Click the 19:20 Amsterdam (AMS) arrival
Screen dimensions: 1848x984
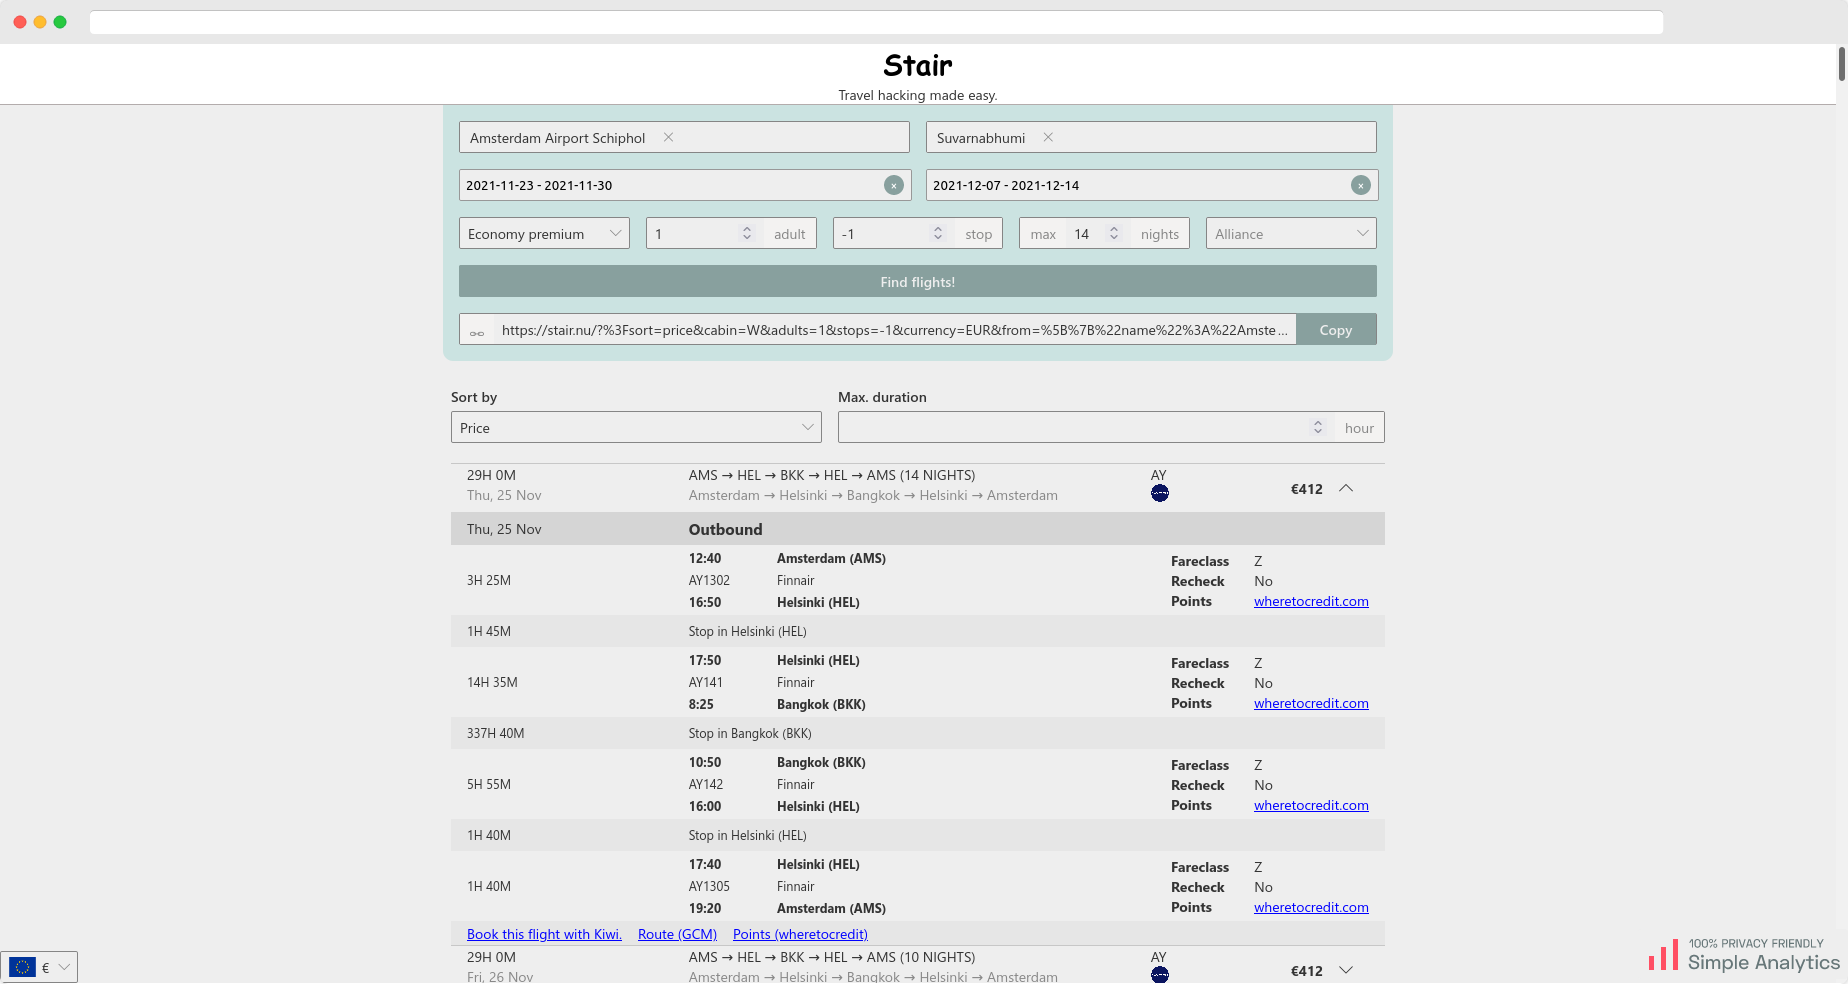(x=787, y=908)
